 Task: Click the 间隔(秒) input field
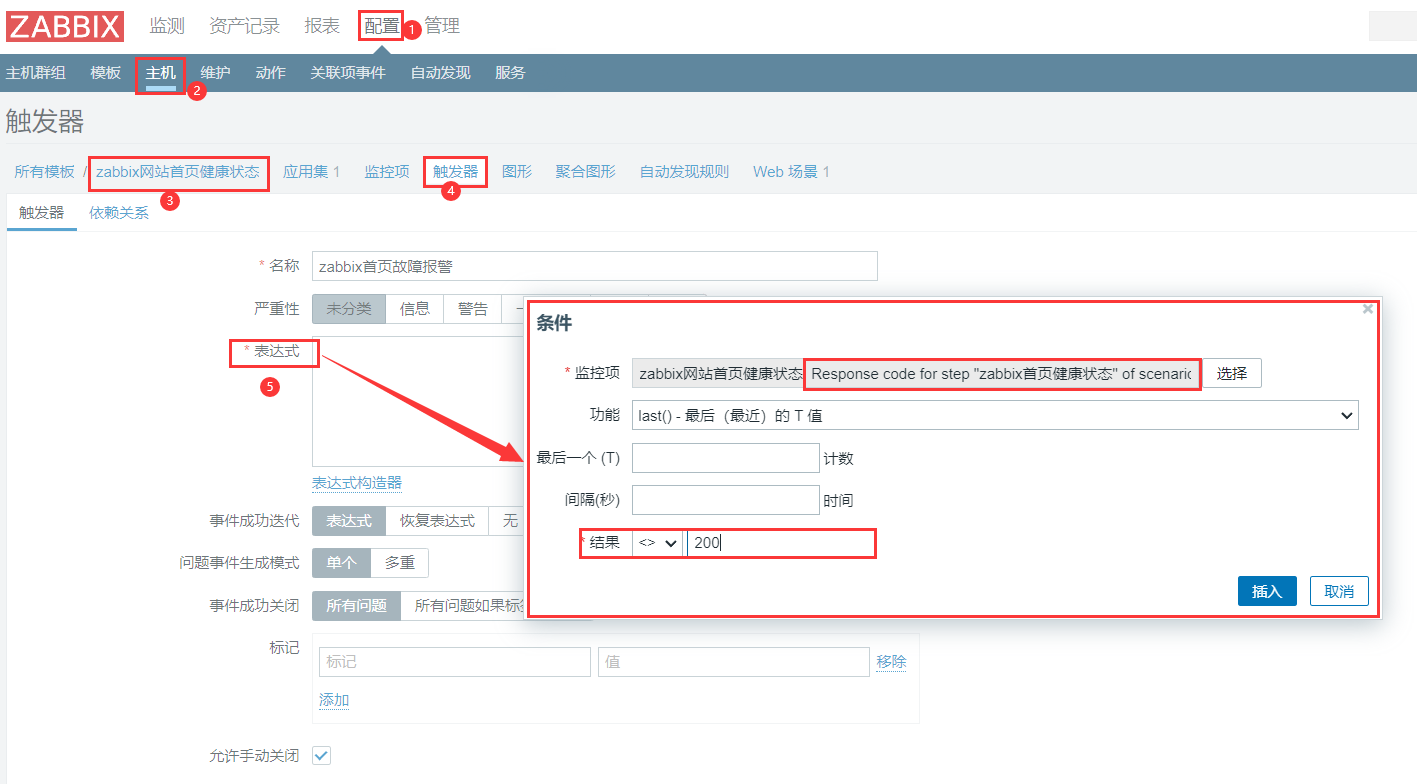(726, 500)
